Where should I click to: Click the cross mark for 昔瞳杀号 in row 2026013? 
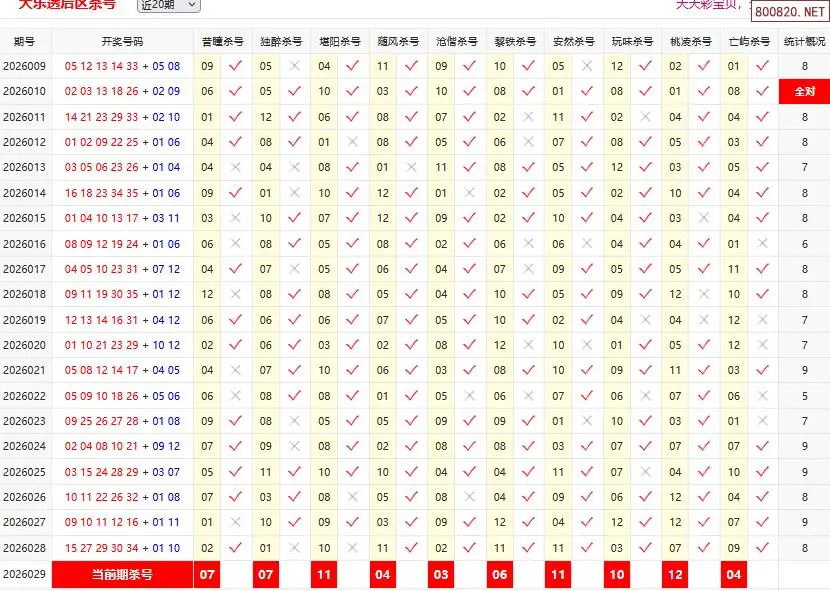coord(236,168)
